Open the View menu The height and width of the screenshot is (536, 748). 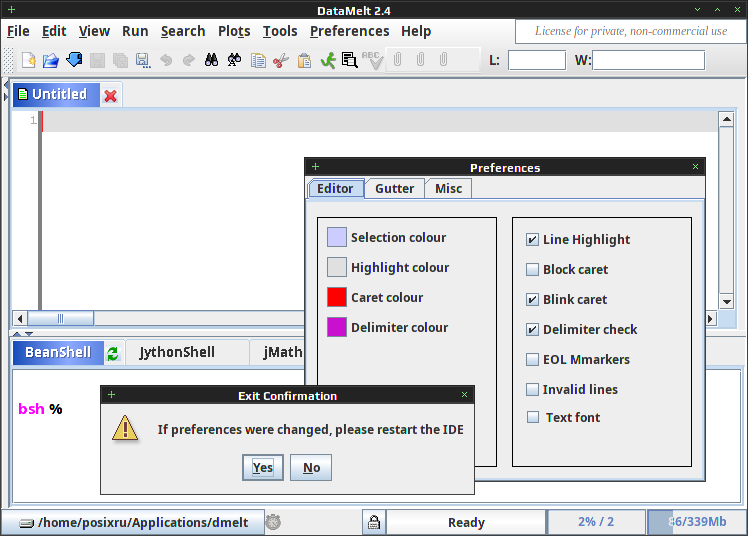[x=94, y=31]
